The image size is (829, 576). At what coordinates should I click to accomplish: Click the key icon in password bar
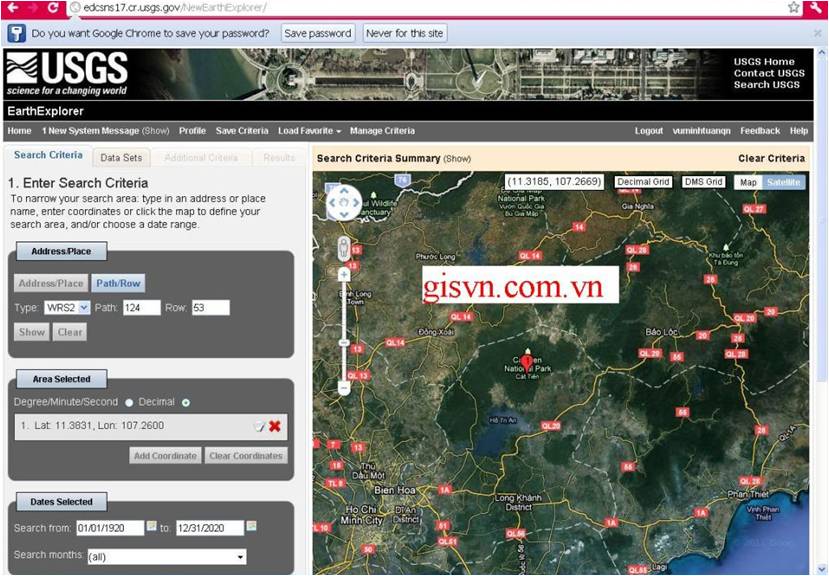point(16,33)
